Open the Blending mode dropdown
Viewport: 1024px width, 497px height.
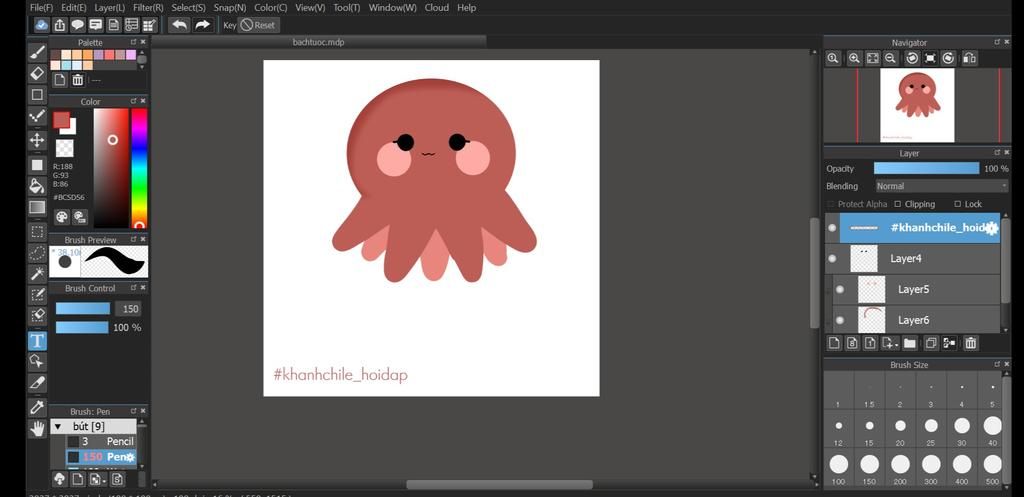[x=941, y=186]
